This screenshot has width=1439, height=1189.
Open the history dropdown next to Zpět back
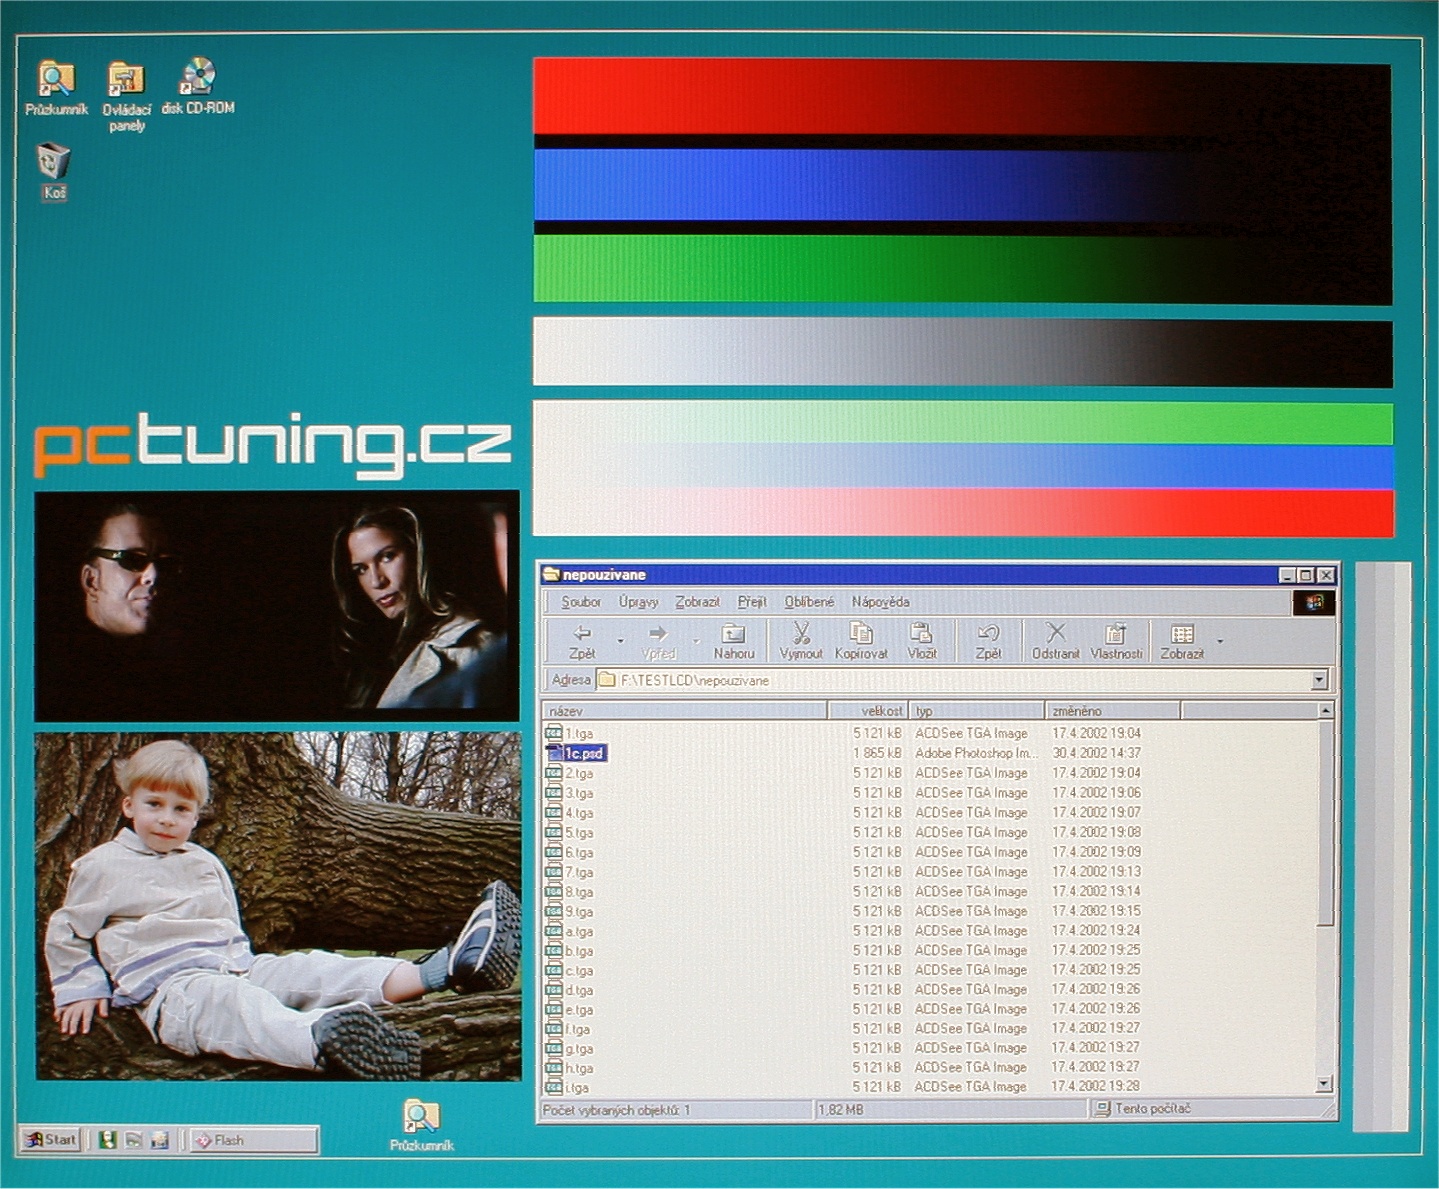621,641
